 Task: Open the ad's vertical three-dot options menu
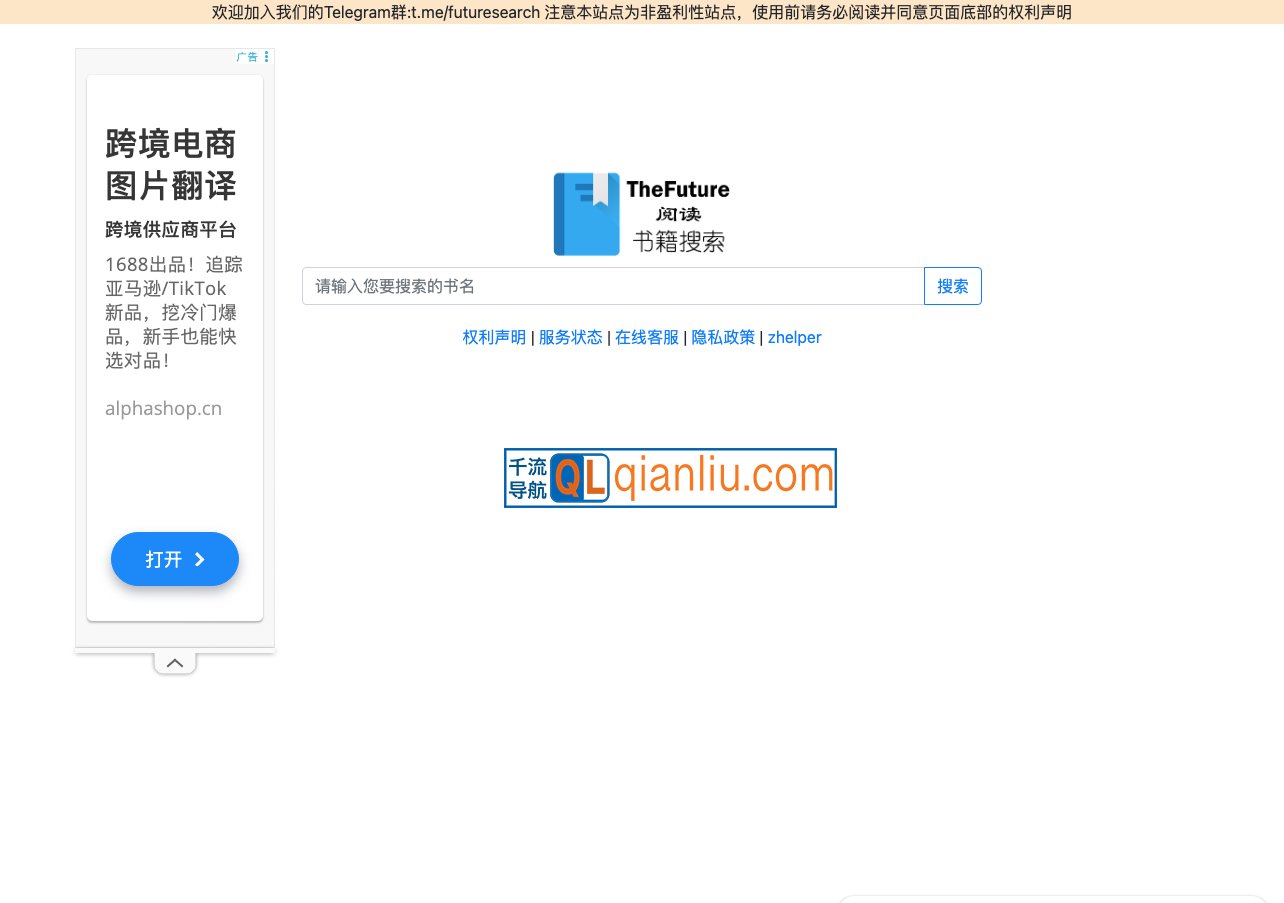pyautogui.click(x=266, y=57)
